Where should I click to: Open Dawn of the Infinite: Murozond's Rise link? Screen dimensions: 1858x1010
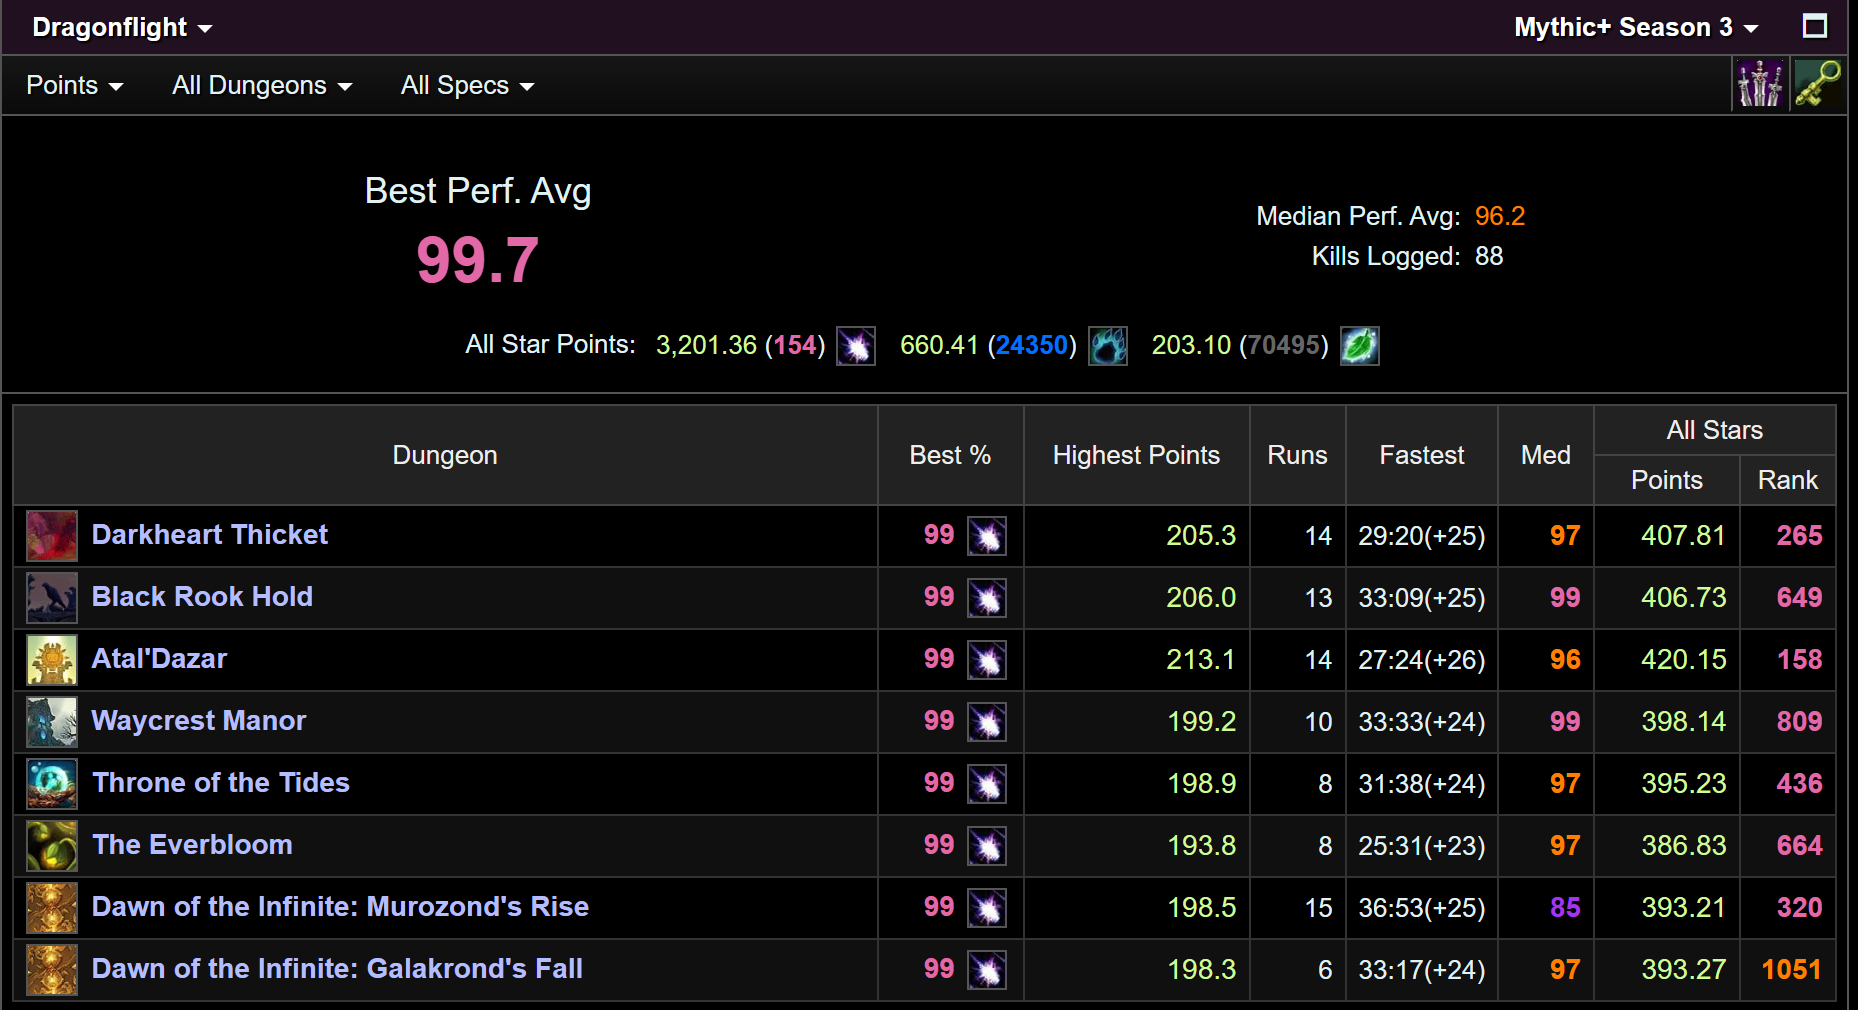pyautogui.click(x=340, y=906)
